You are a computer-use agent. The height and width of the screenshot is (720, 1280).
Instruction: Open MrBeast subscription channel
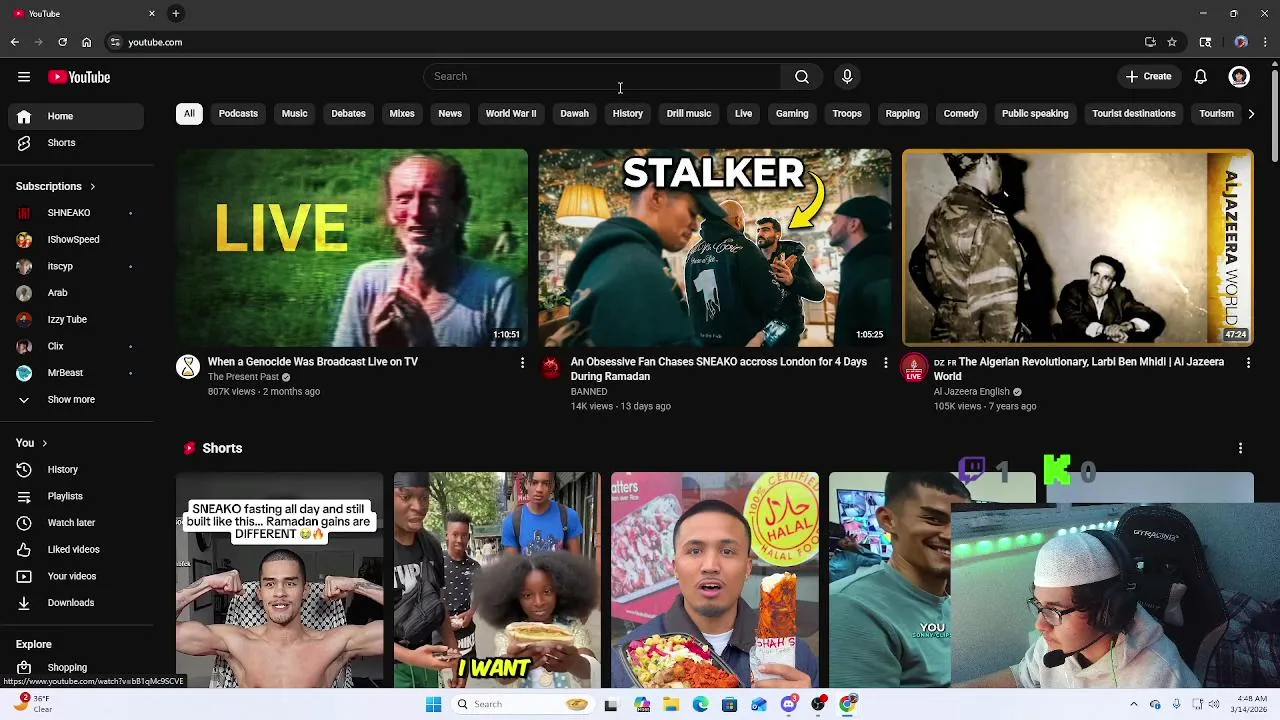point(77,373)
